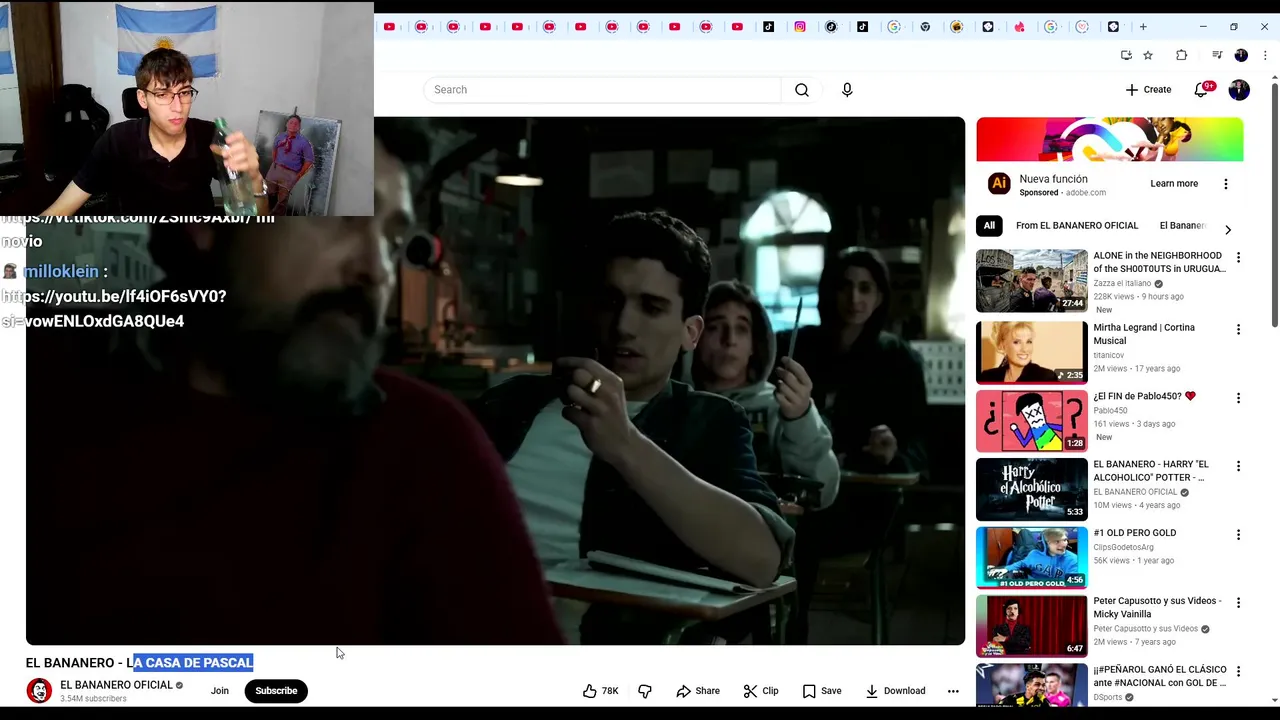
Task: Click Learn more on Adobe ad
Action: (1174, 184)
